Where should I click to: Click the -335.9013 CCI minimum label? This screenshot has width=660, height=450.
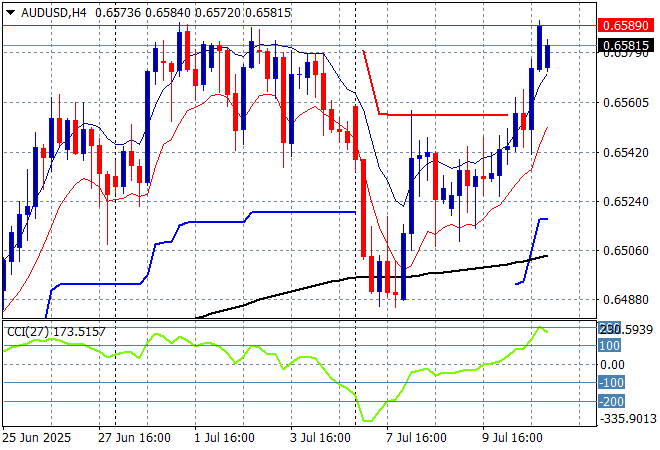pos(625,419)
